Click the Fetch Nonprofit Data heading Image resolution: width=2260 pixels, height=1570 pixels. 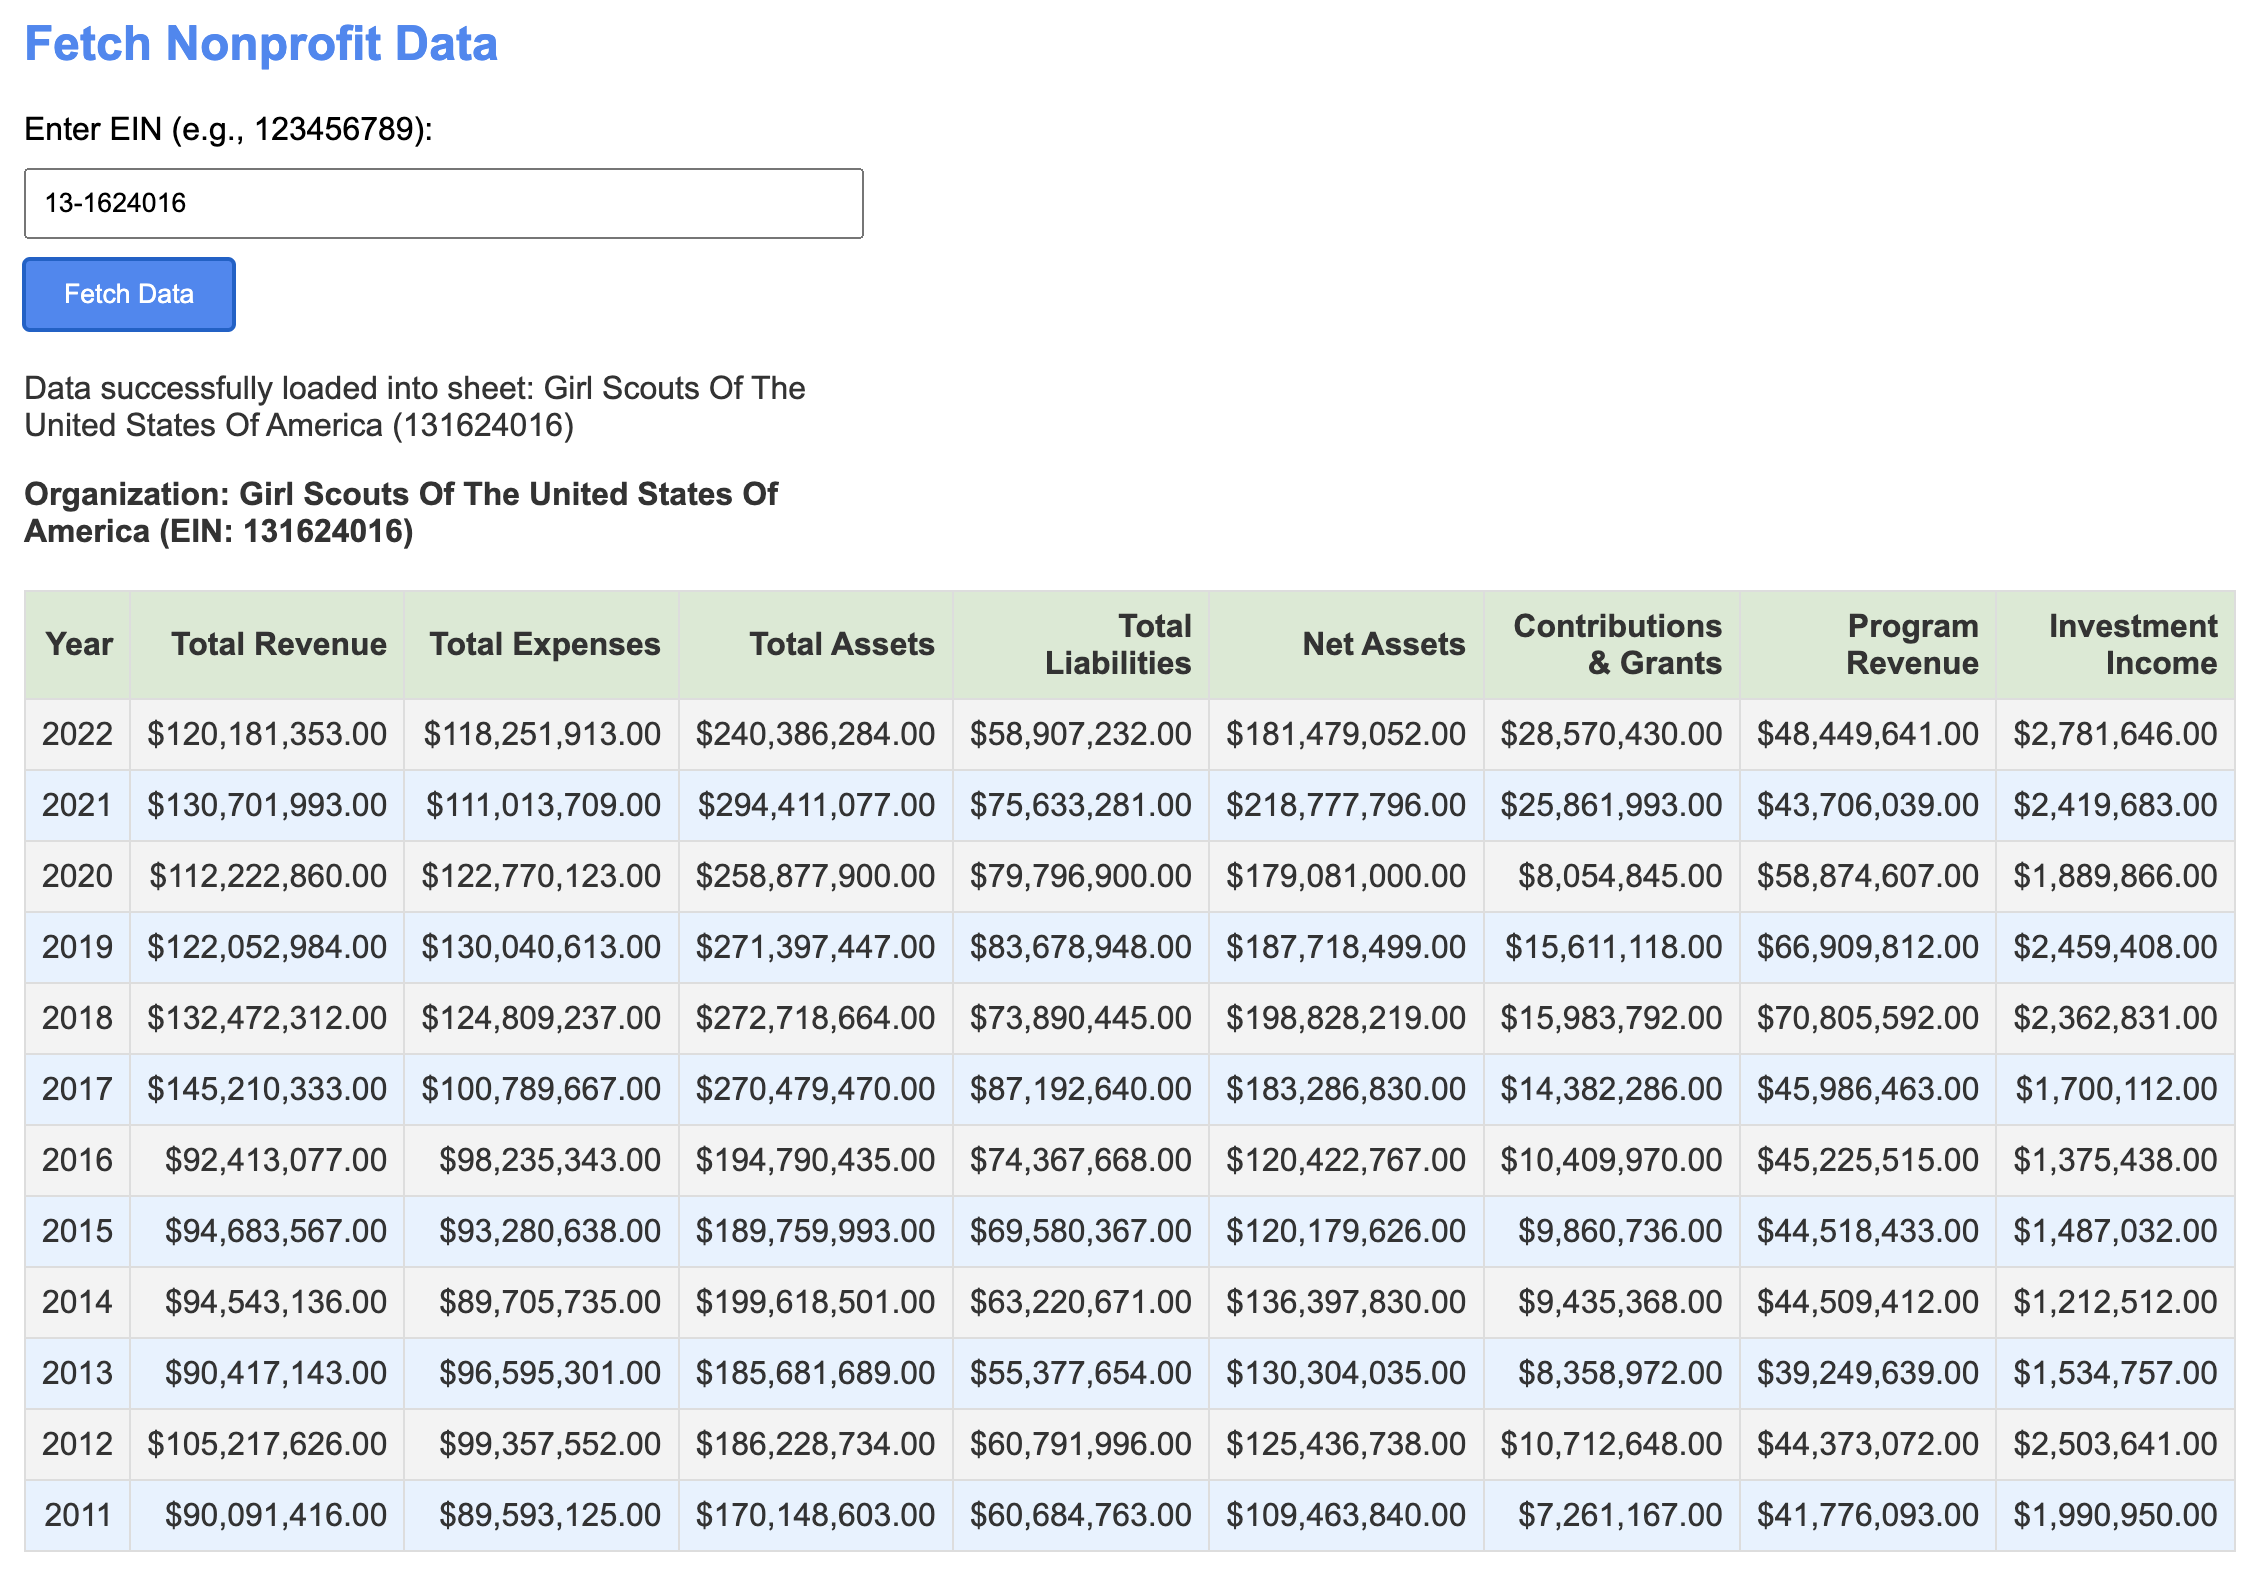260,44
